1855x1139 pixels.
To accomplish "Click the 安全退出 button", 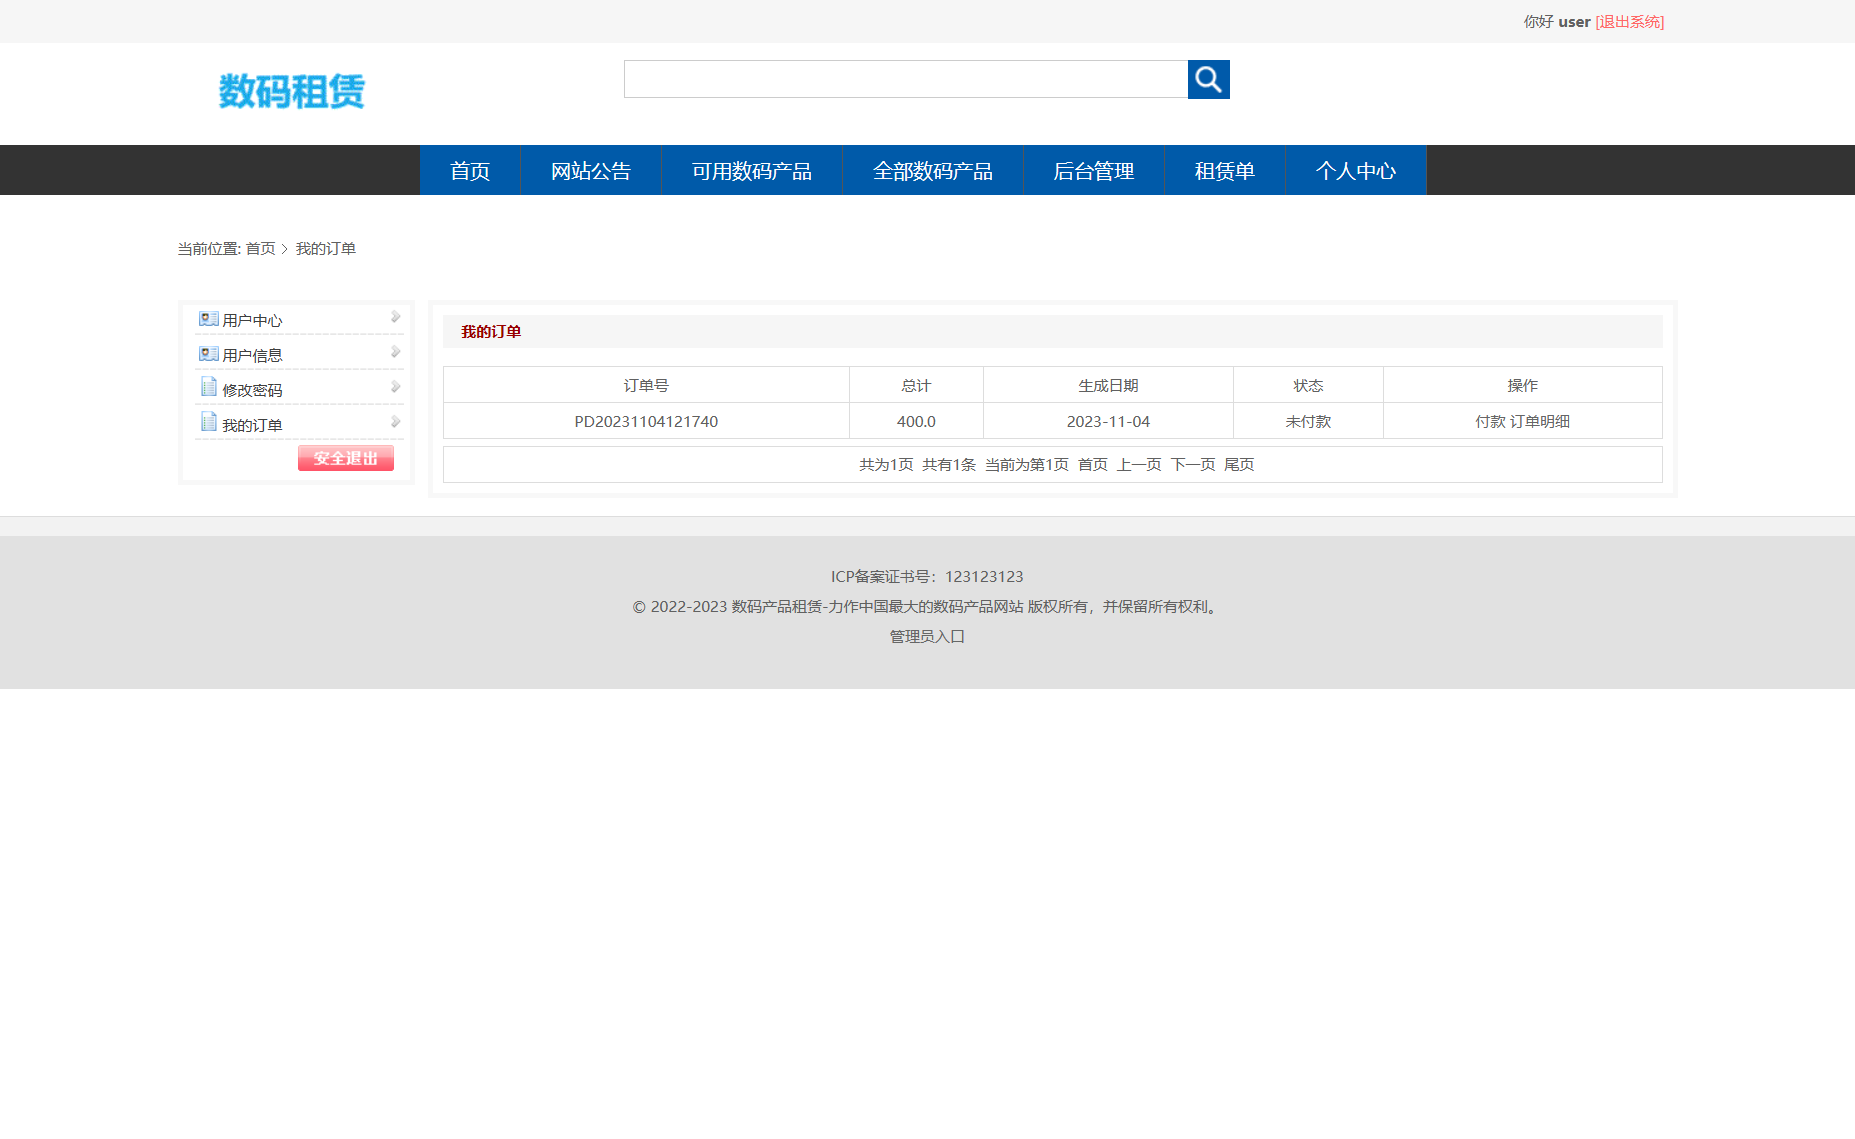I will pos(345,458).
